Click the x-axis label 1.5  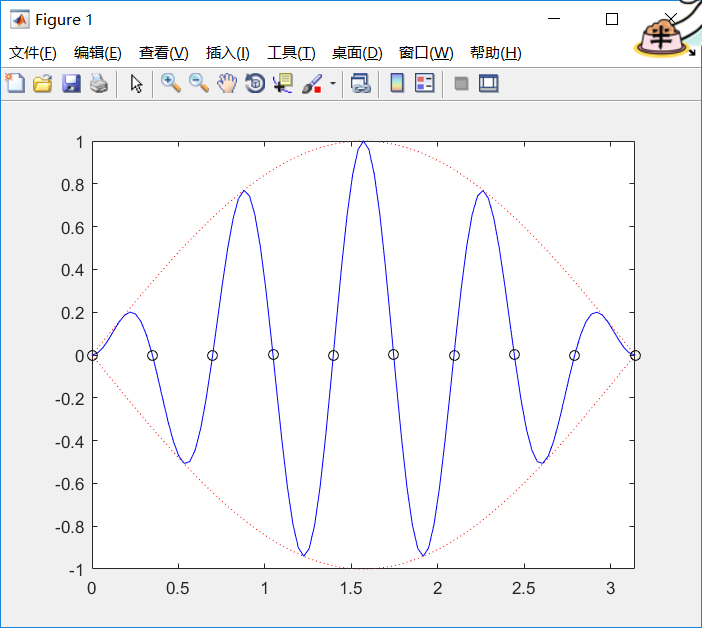point(351,588)
